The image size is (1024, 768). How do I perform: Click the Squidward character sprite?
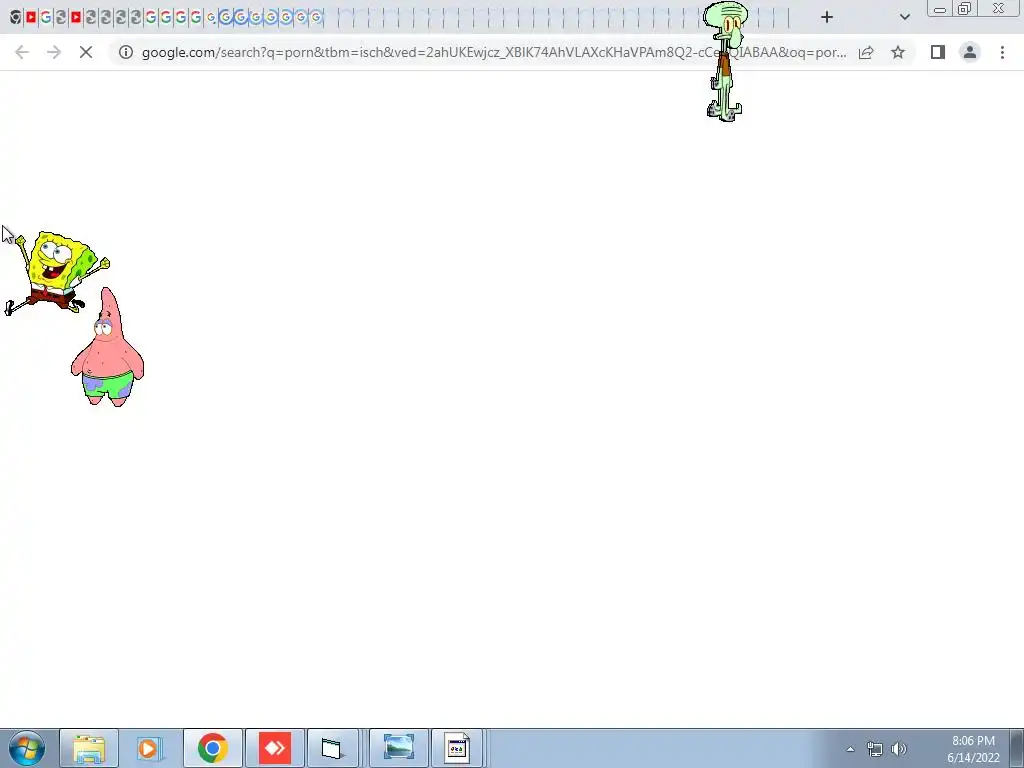coord(725,61)
